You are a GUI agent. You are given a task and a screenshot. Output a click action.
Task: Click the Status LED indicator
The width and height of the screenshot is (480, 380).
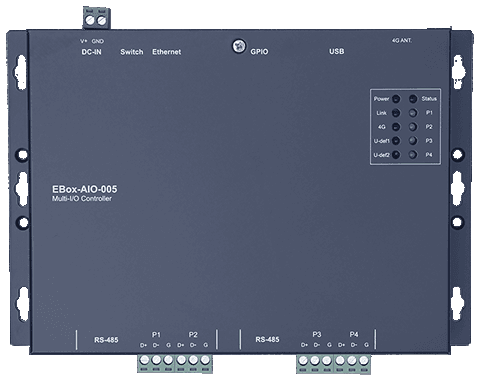(x=413, y=99)
